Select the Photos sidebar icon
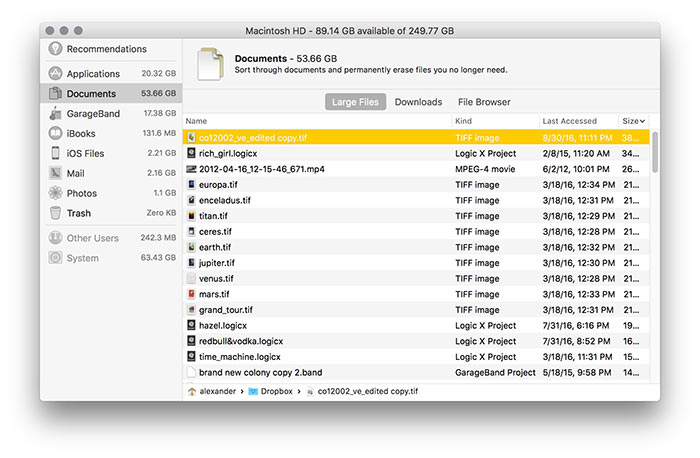 coord(55,193)
